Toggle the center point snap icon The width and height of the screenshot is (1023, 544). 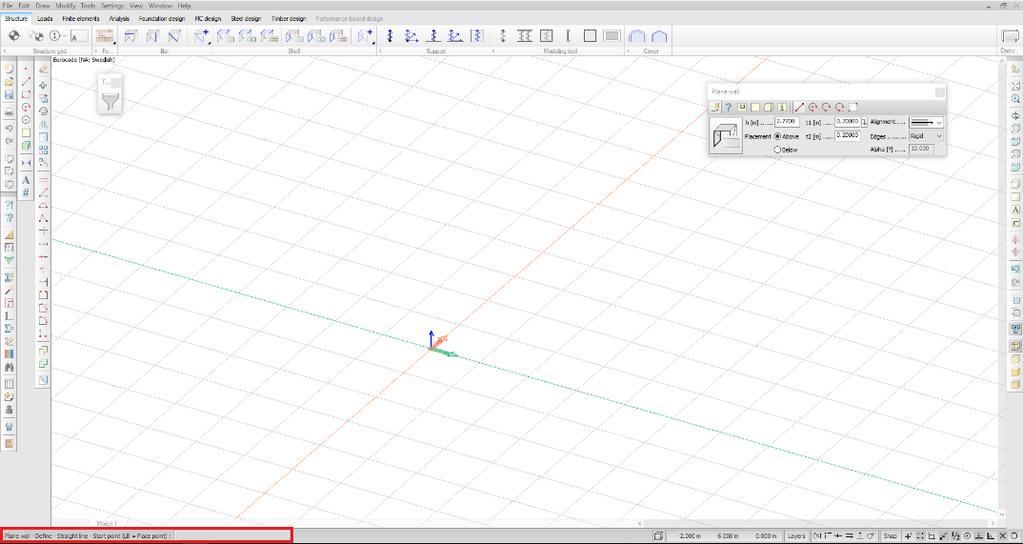pos(967,536)
